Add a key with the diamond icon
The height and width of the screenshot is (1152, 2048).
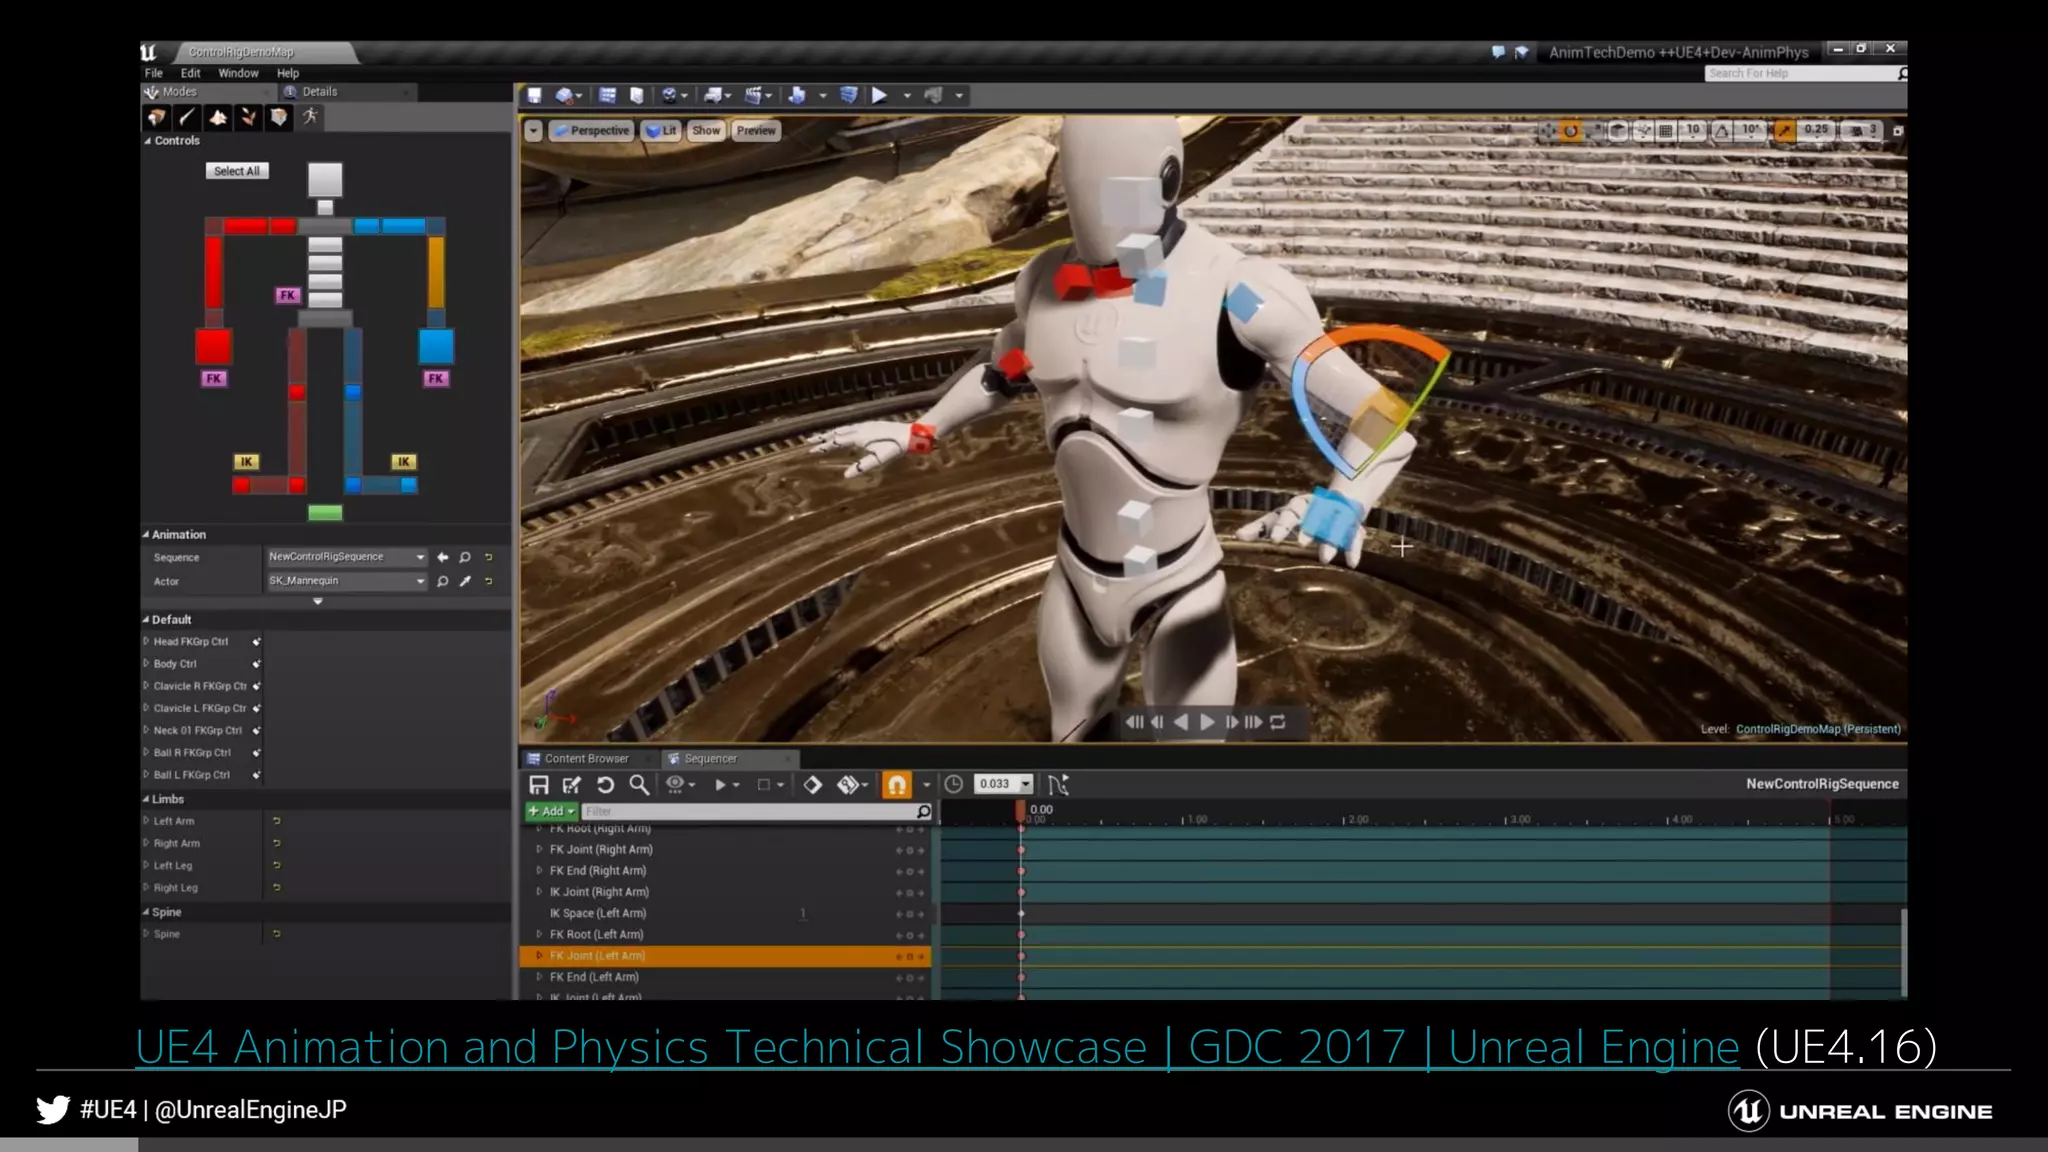pos(813,785)
